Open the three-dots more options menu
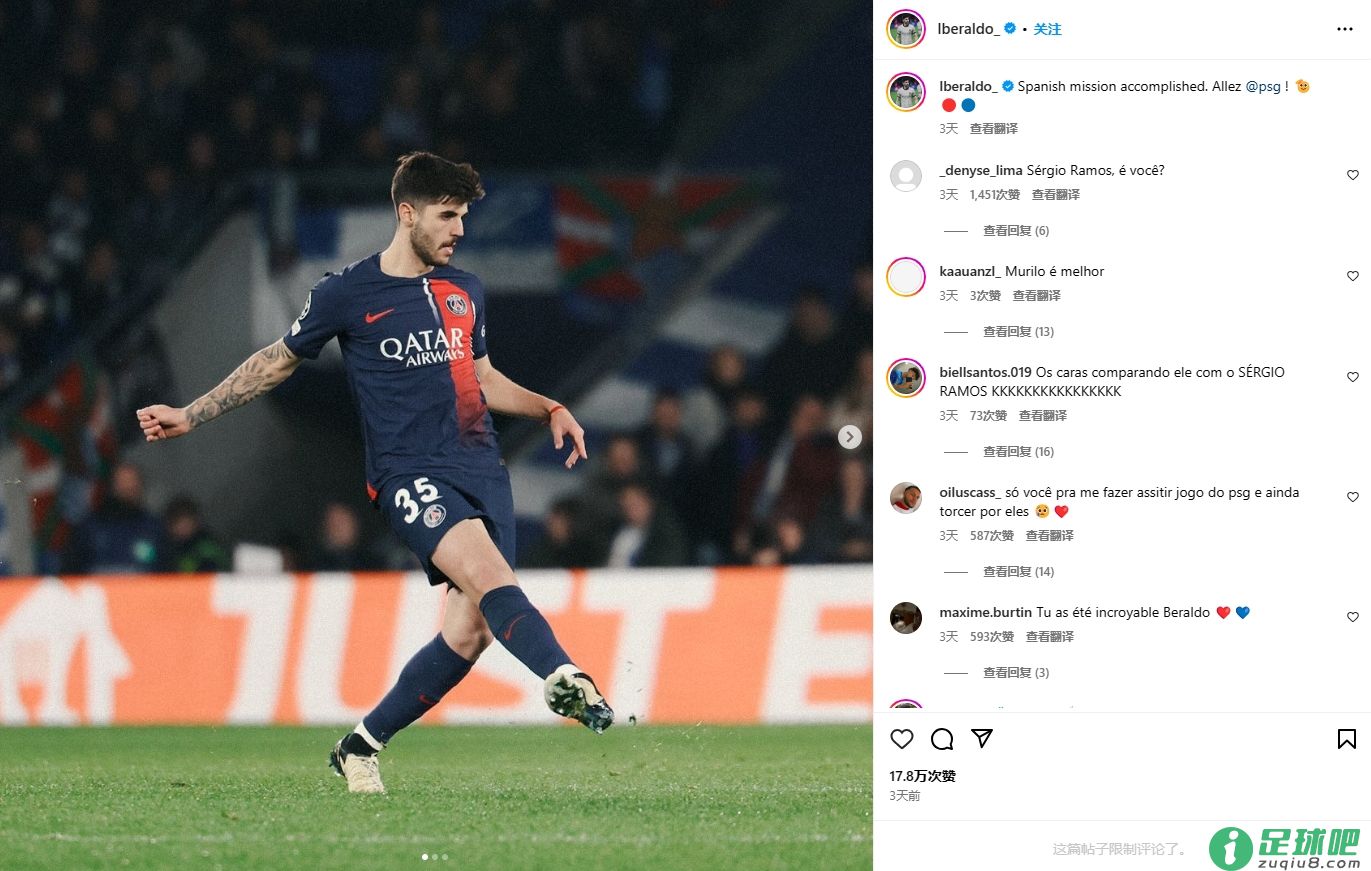Image resolution: width=1371 pixels, height=871 pixels. (x=1345, y=29)
